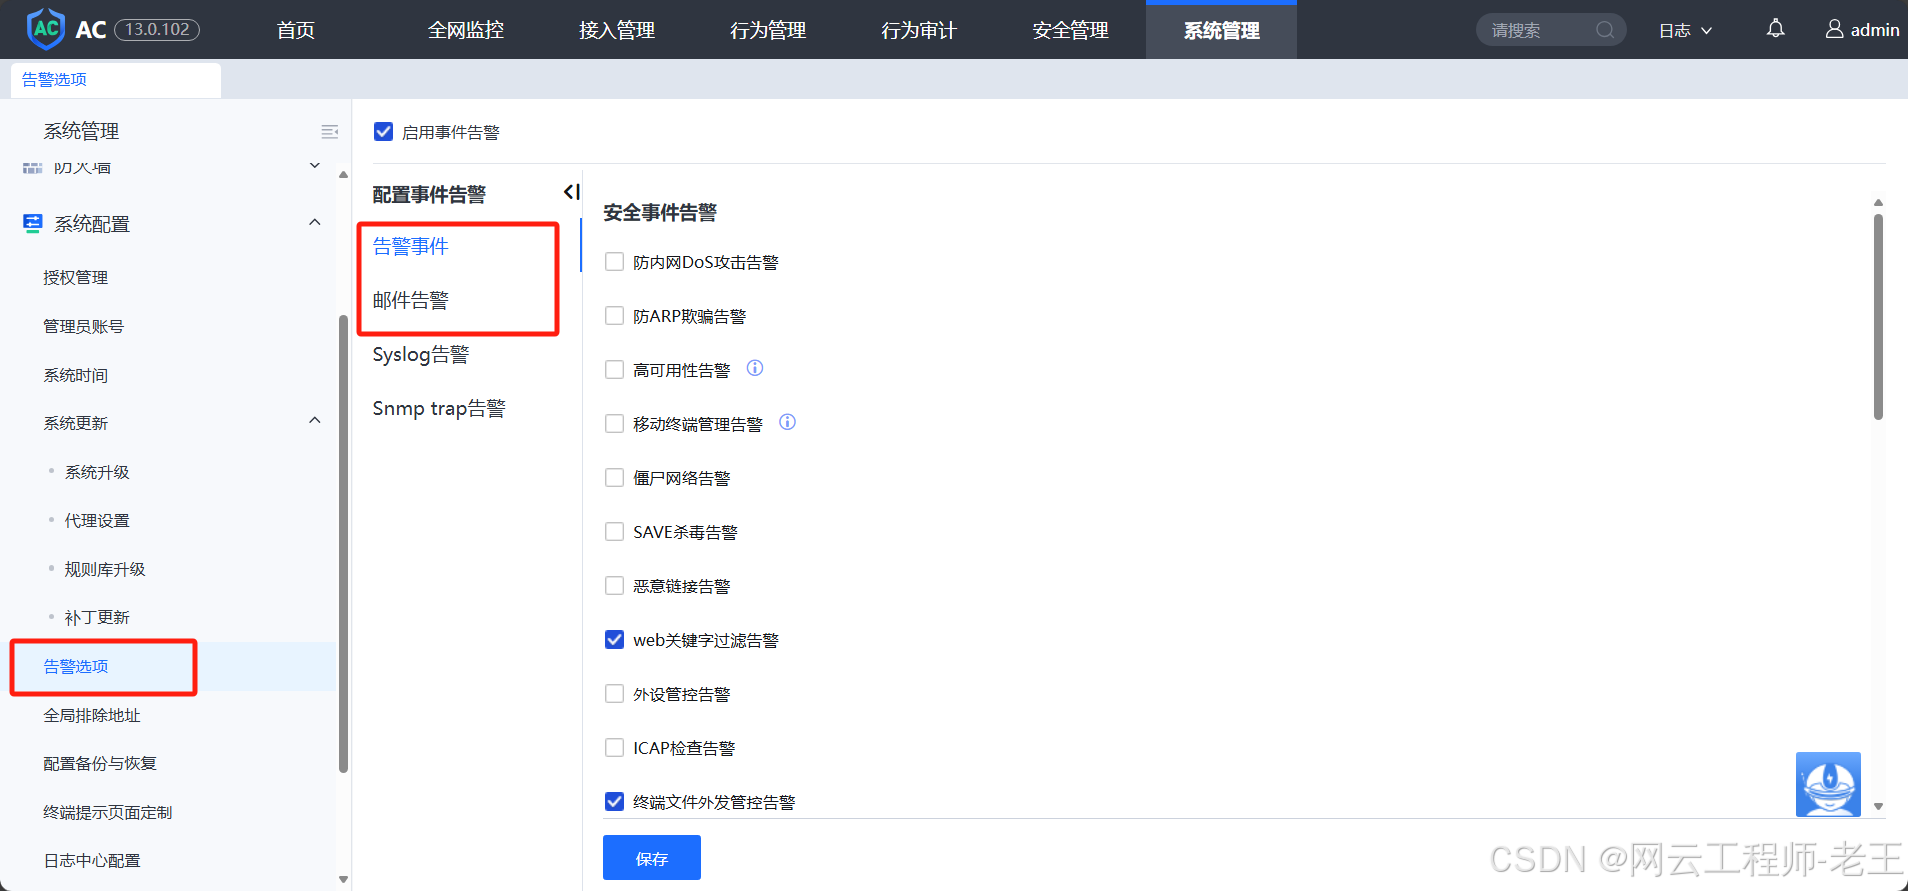
Task: Open 补丁更新 in sidebar
Action: 97,617
